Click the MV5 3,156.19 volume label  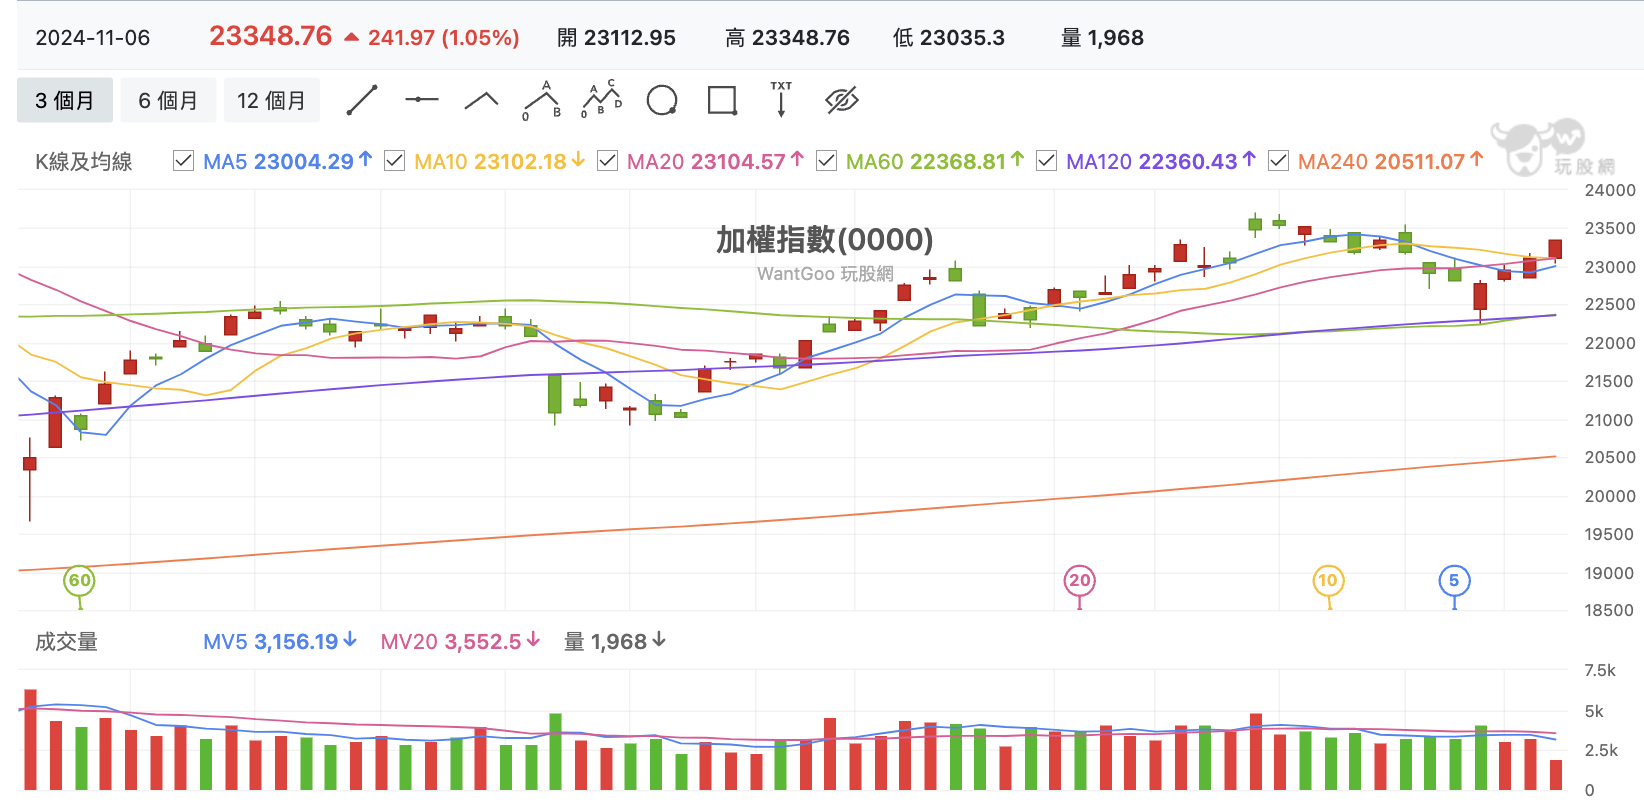point(280,642)
